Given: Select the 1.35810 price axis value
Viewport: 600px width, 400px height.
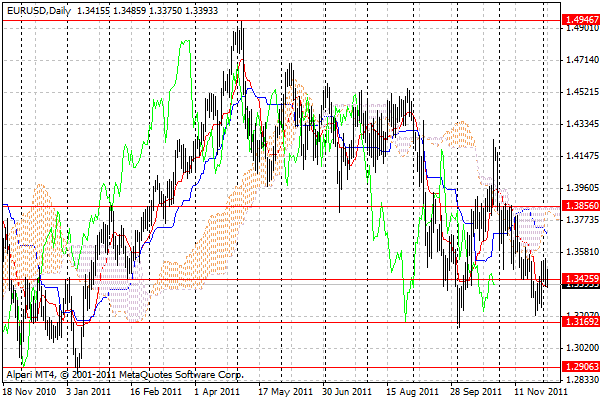Looking at the screenshot, I should [x=581, y=252].
